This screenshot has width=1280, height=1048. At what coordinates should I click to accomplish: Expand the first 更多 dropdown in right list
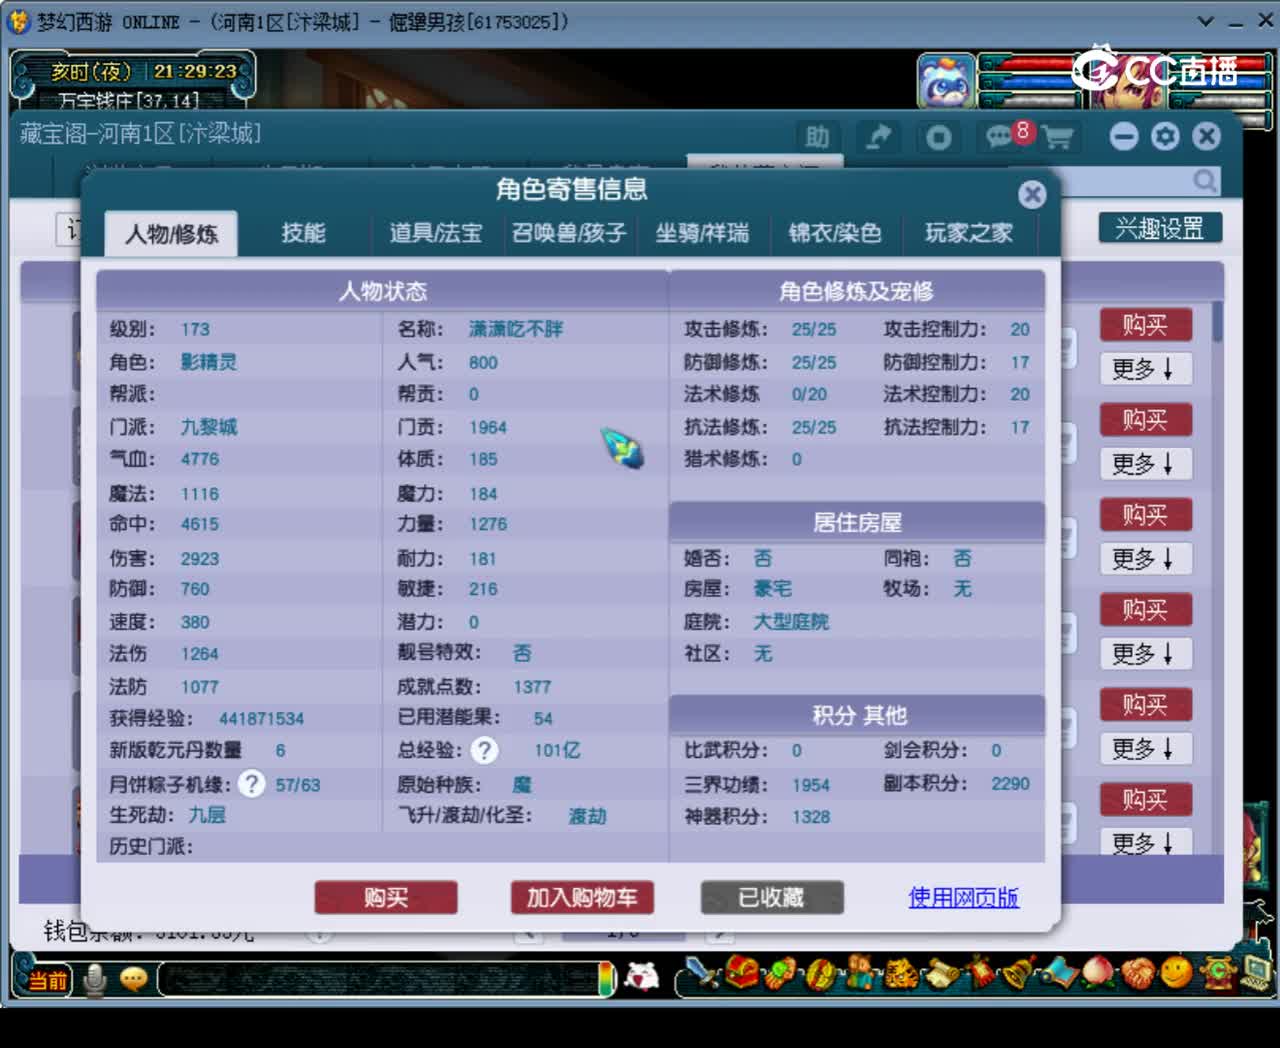(1146, 370)
